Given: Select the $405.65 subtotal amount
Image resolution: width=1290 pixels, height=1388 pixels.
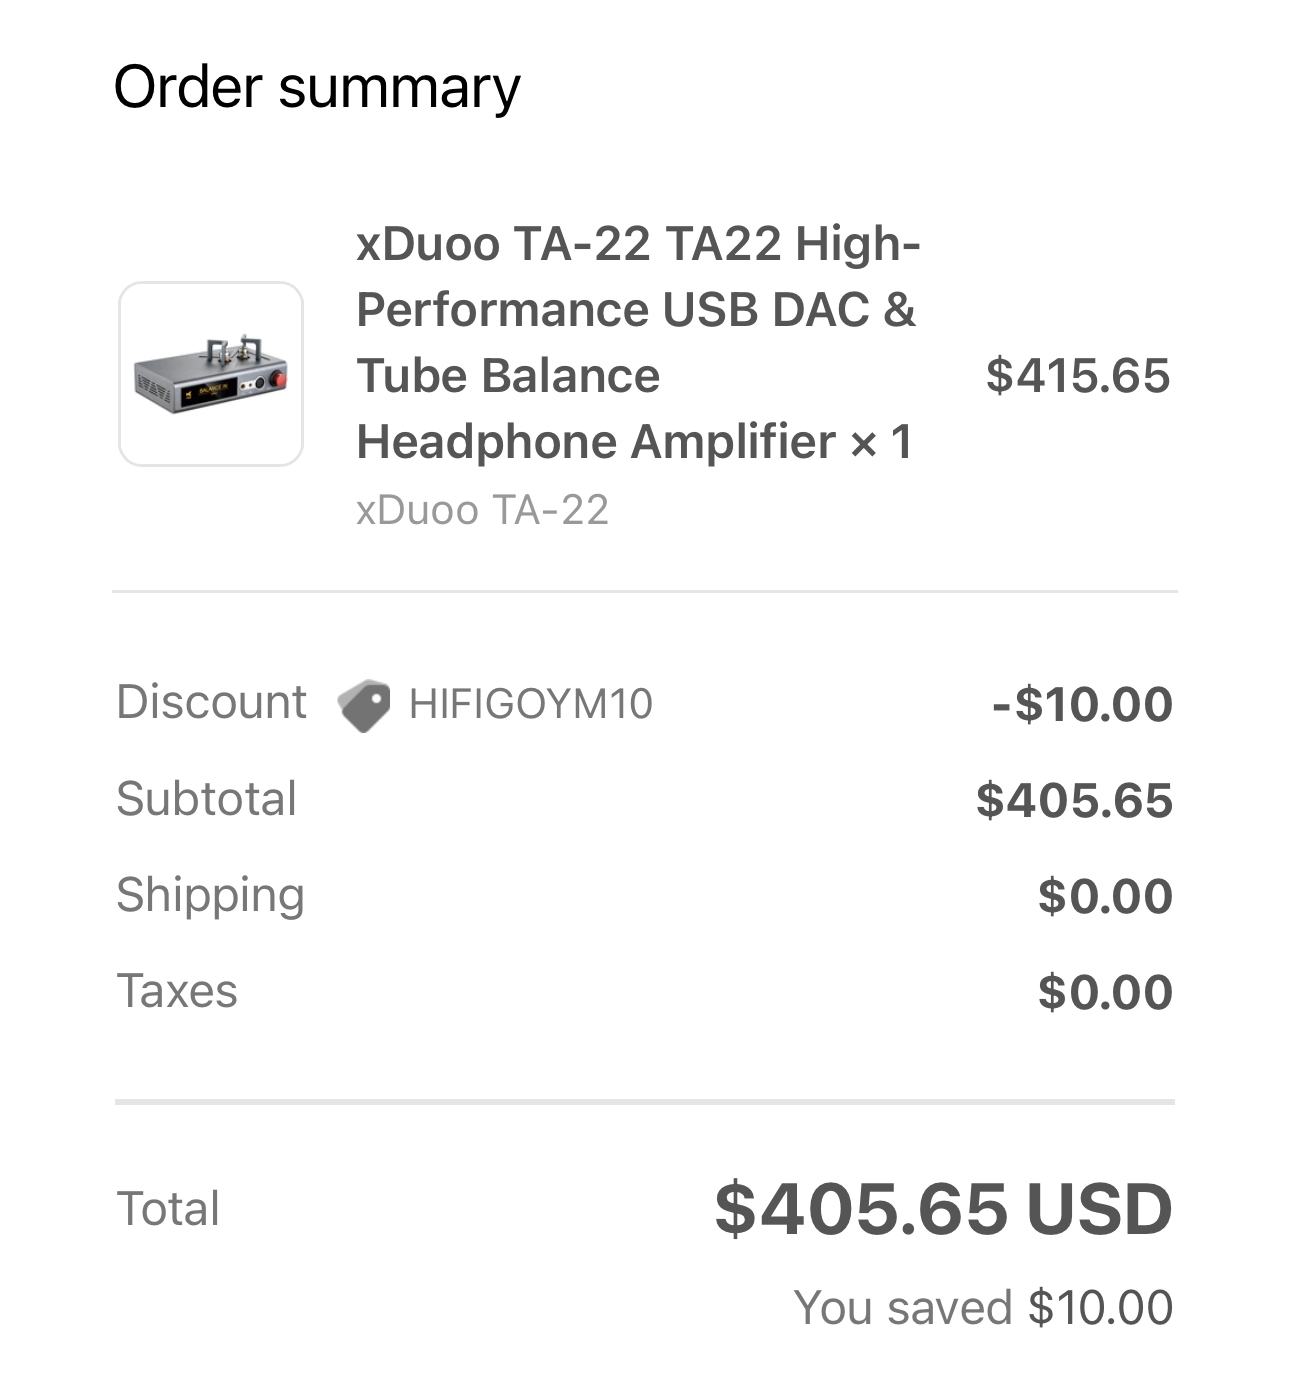Looking at the screenshot, I should 1074,800.
